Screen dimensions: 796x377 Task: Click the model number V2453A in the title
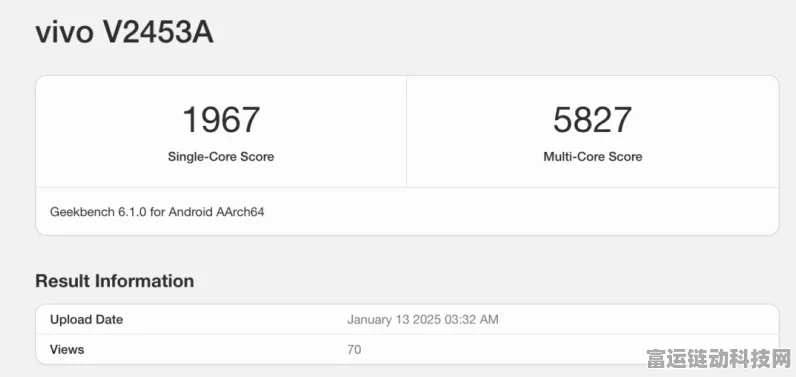pos(158,33)
